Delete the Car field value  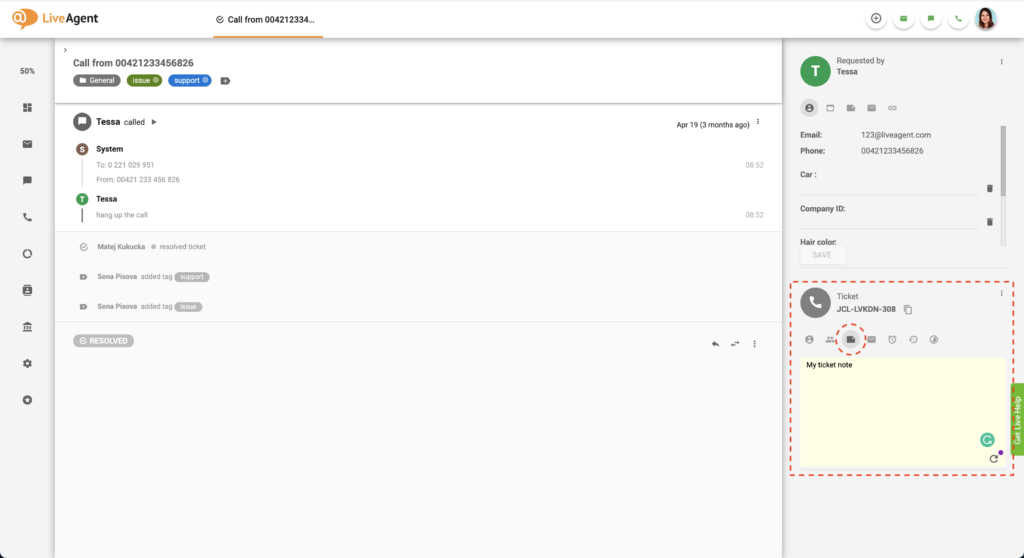click(990, 188)
